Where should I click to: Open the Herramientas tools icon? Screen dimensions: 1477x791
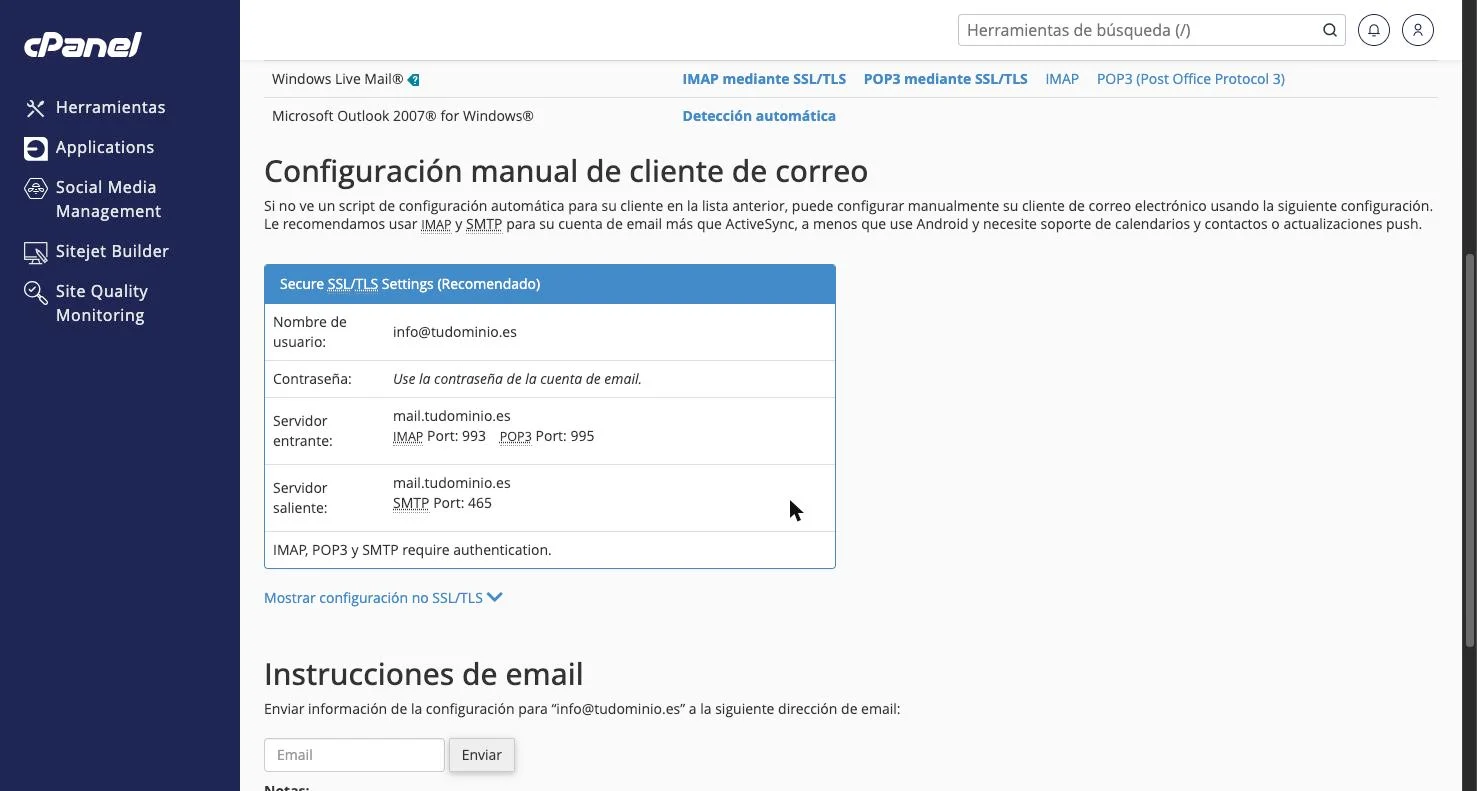click(x=36, y=108)
